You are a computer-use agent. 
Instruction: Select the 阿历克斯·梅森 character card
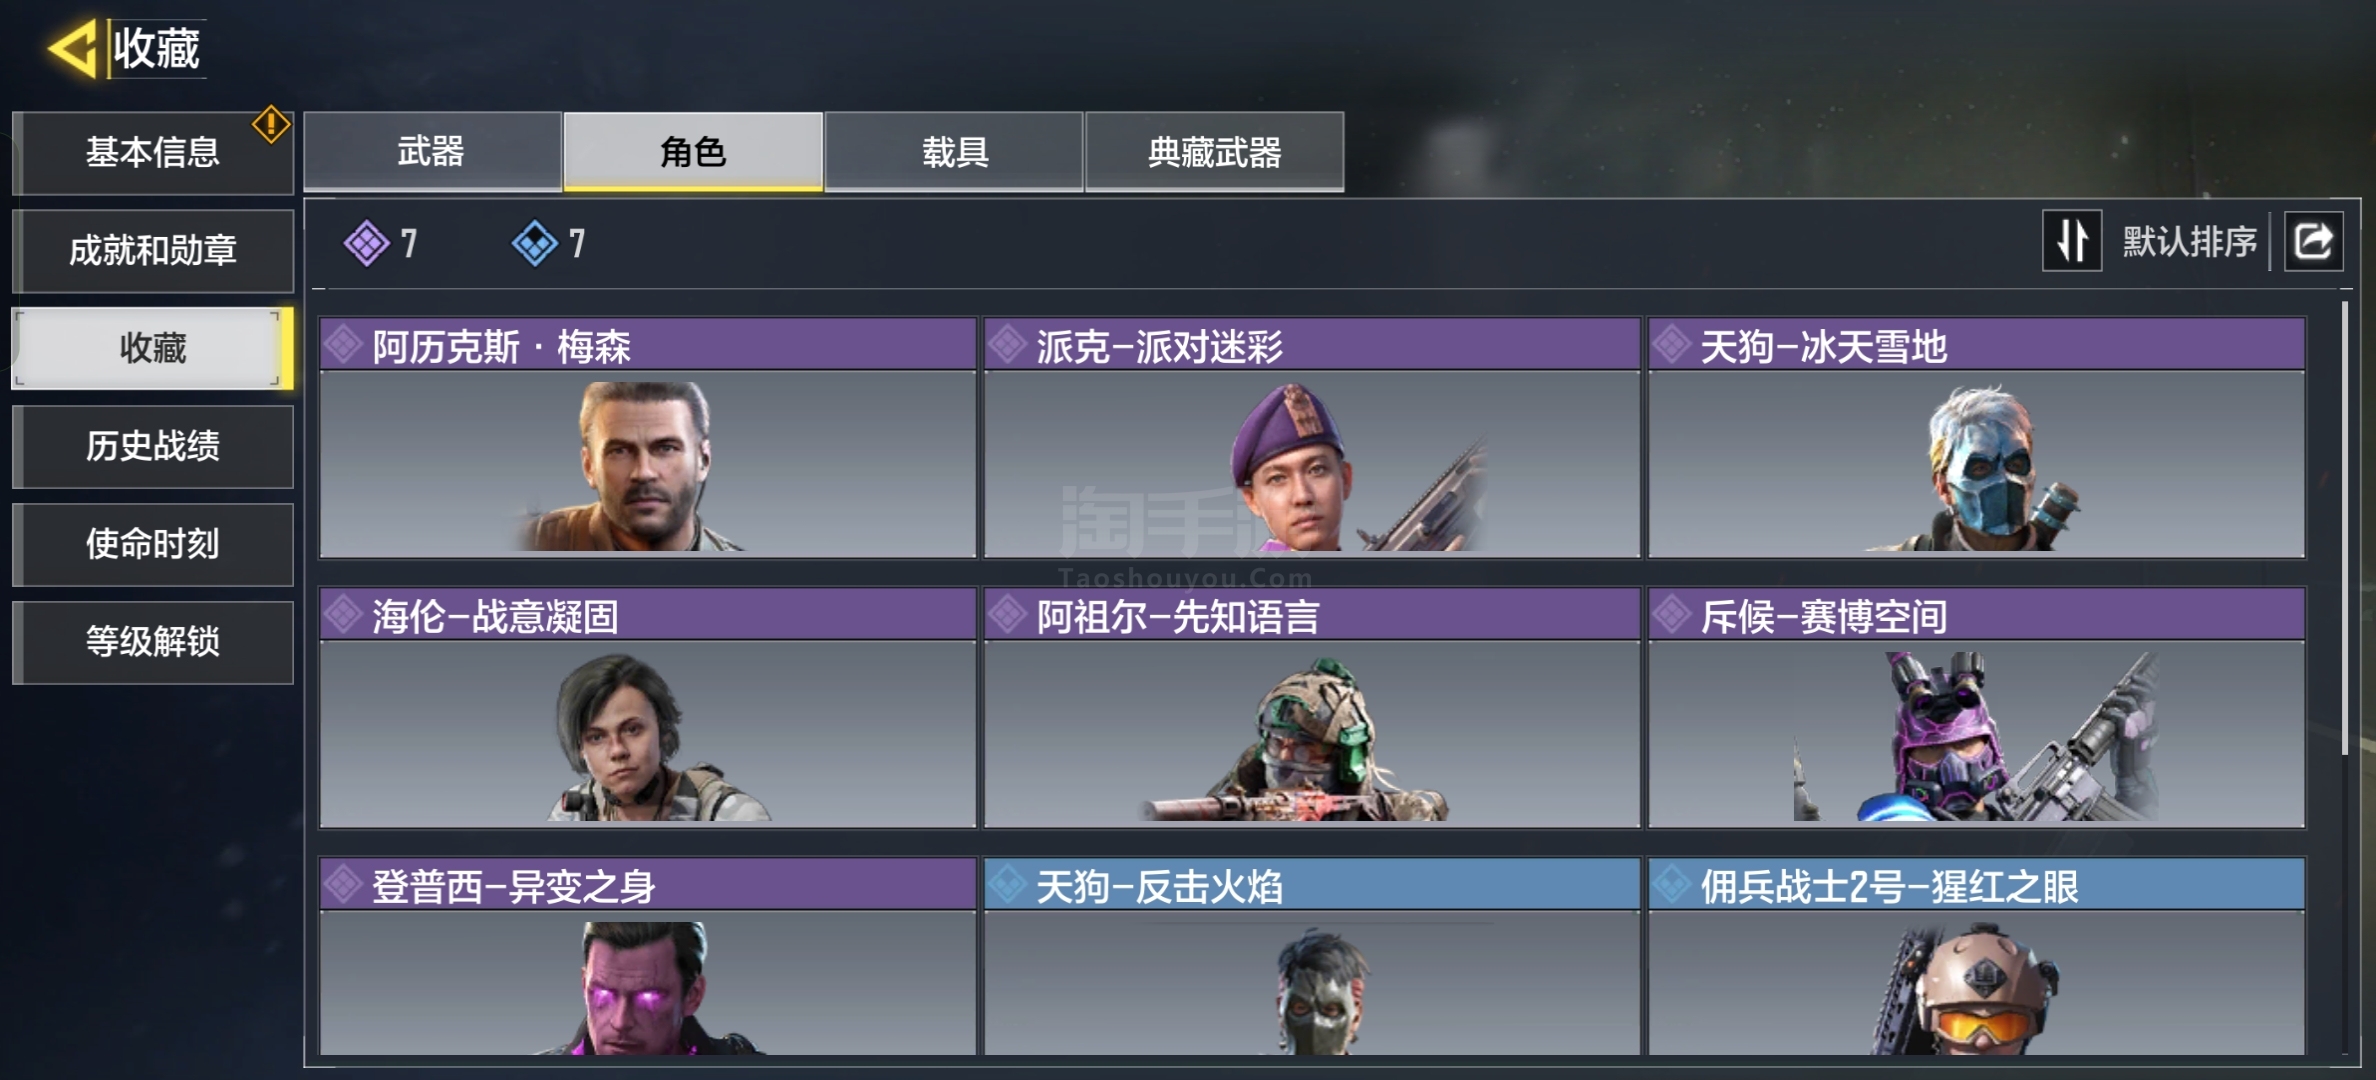tap(648, 438)
